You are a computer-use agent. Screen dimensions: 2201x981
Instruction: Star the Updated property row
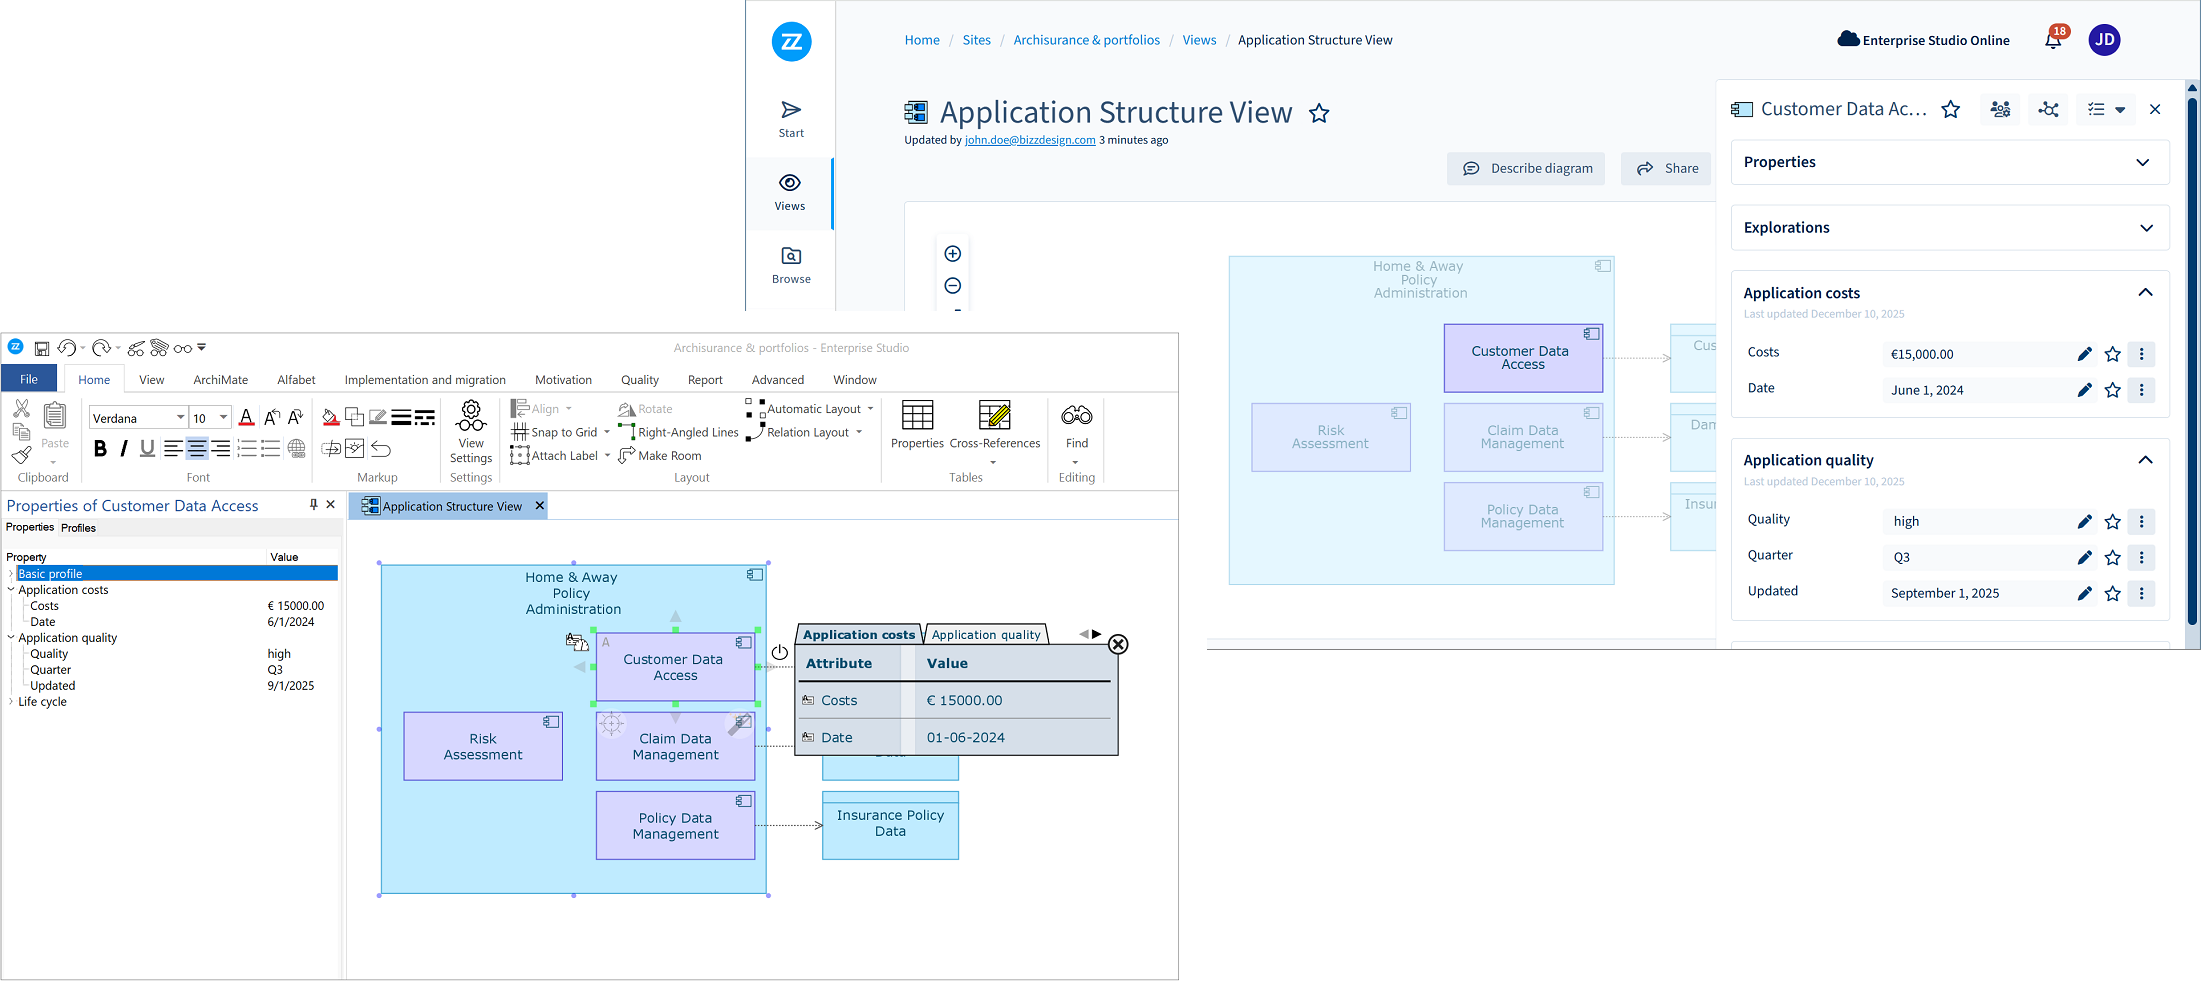2113,594
